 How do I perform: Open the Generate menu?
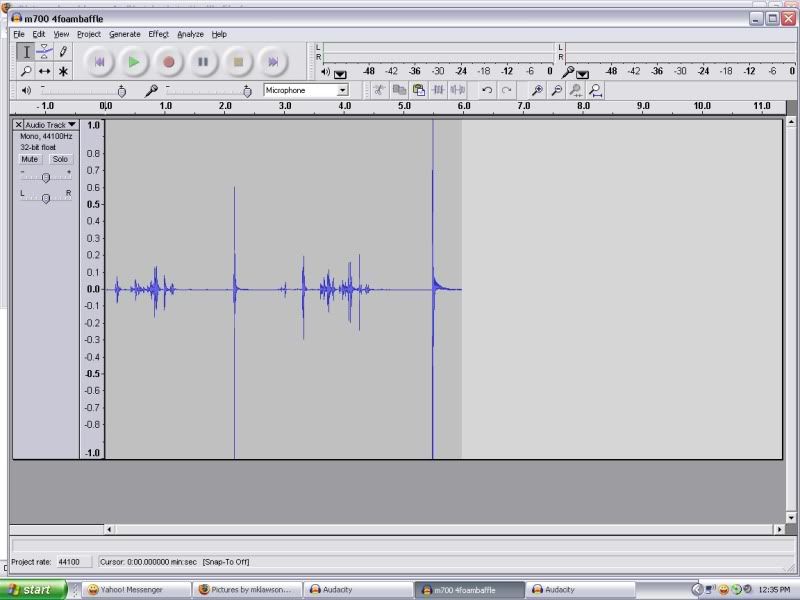pyautogui.click(x=124, y=34)
